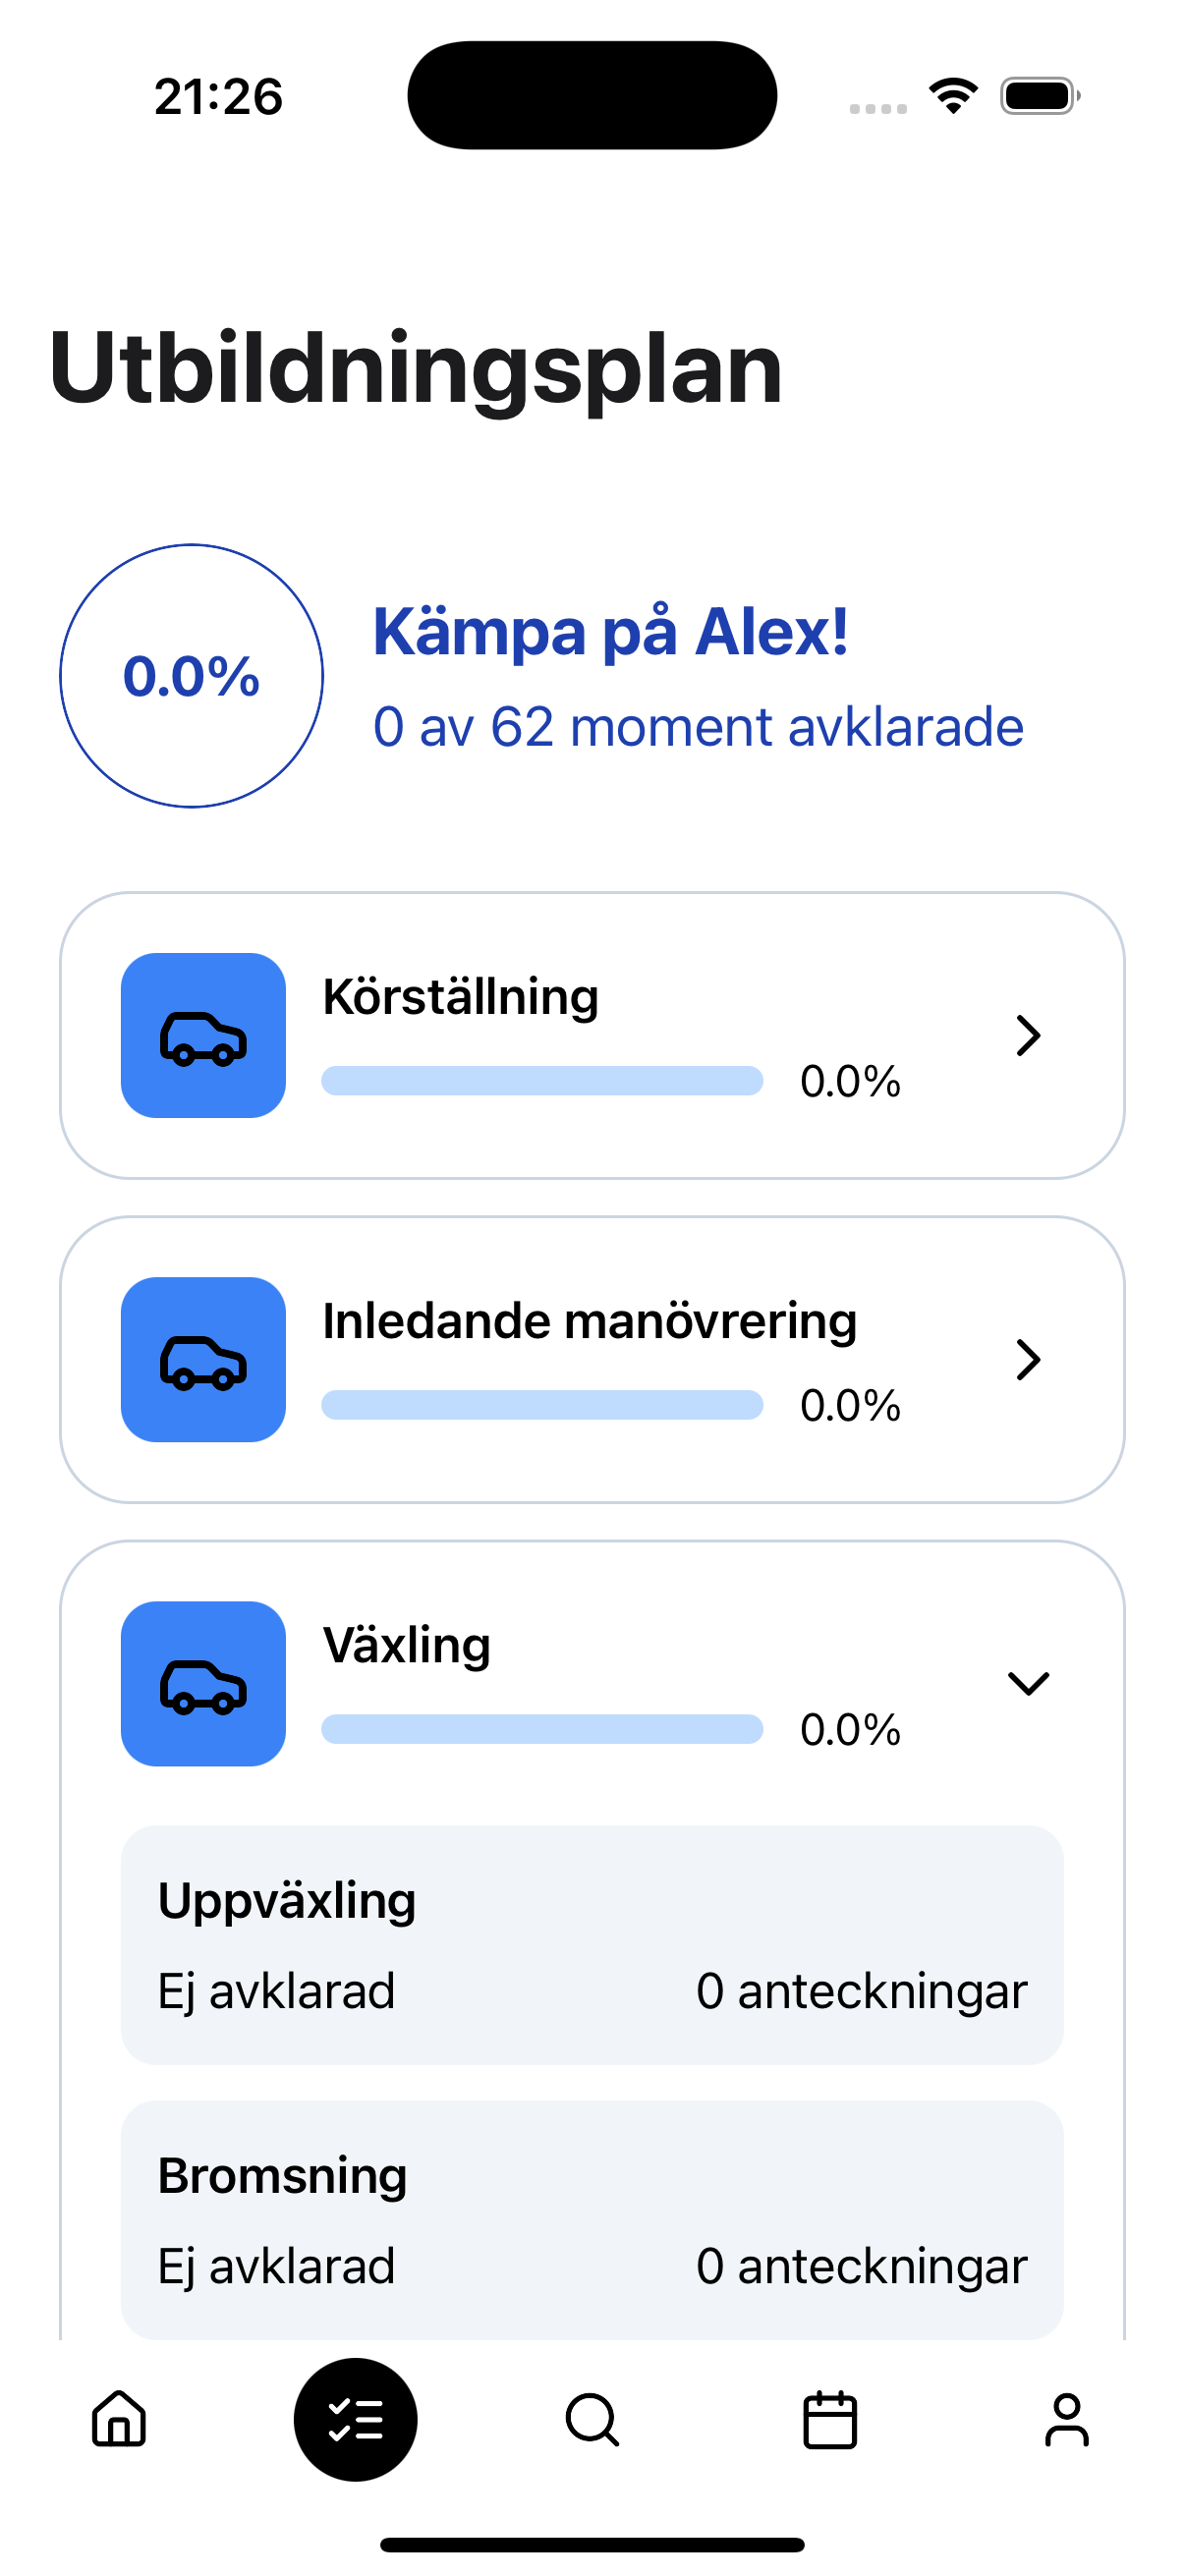This screenshot has width=1185, height=2576.
Task: Tap the car icon beside Körställning
Action: click(x=203, y=1035)
